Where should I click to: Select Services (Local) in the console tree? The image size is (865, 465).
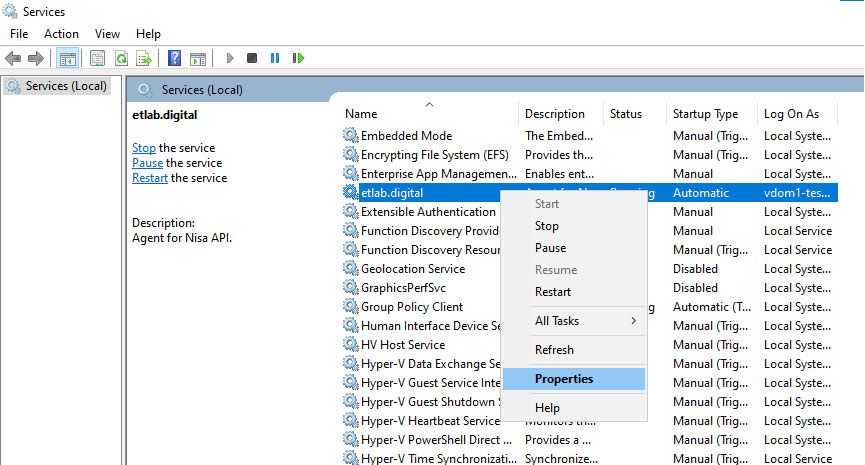[66, 86]
